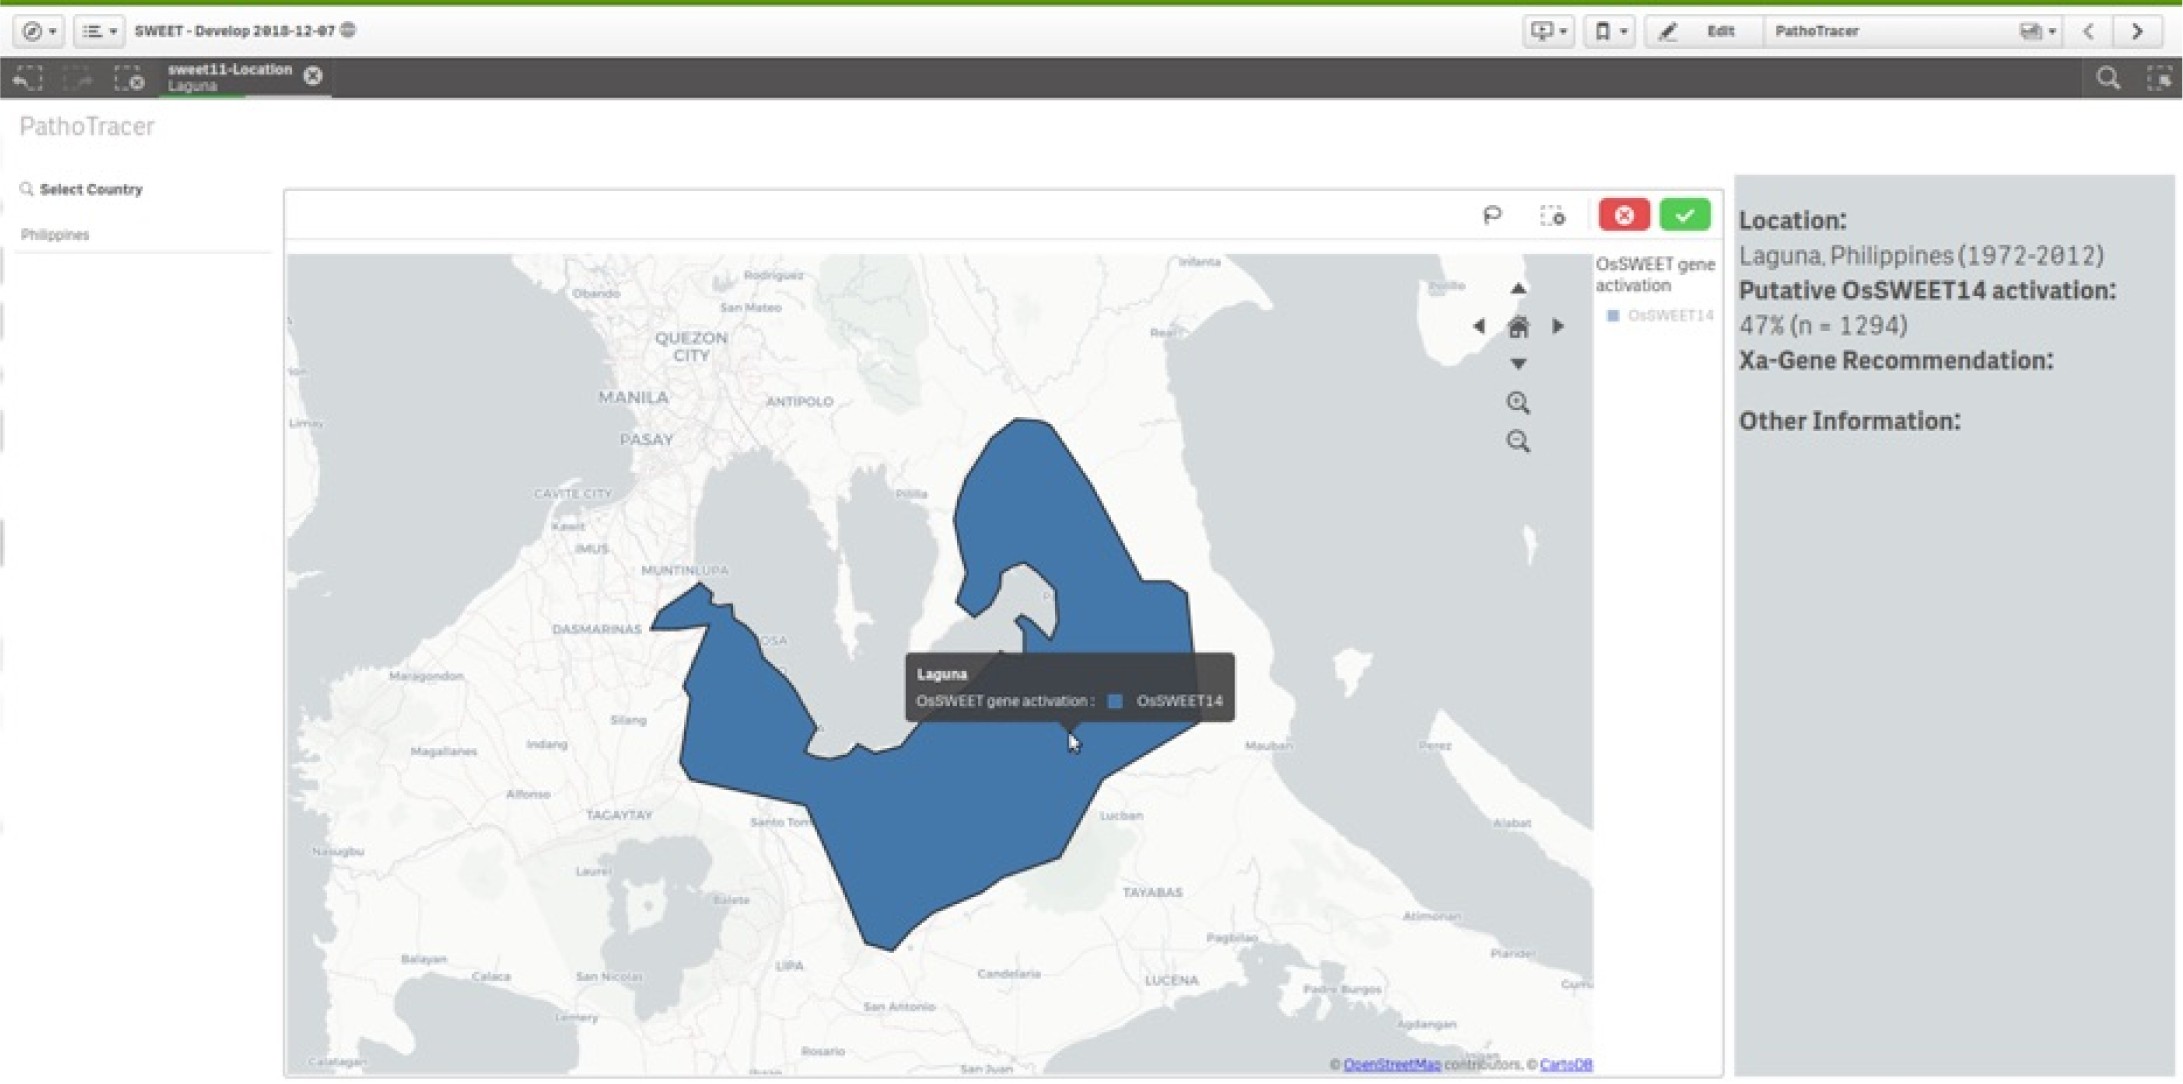The image size is (2183, 1084).
Task: Confirm map selection with green checkmark
Action: pyautogui.click(x=1684, y=215)
